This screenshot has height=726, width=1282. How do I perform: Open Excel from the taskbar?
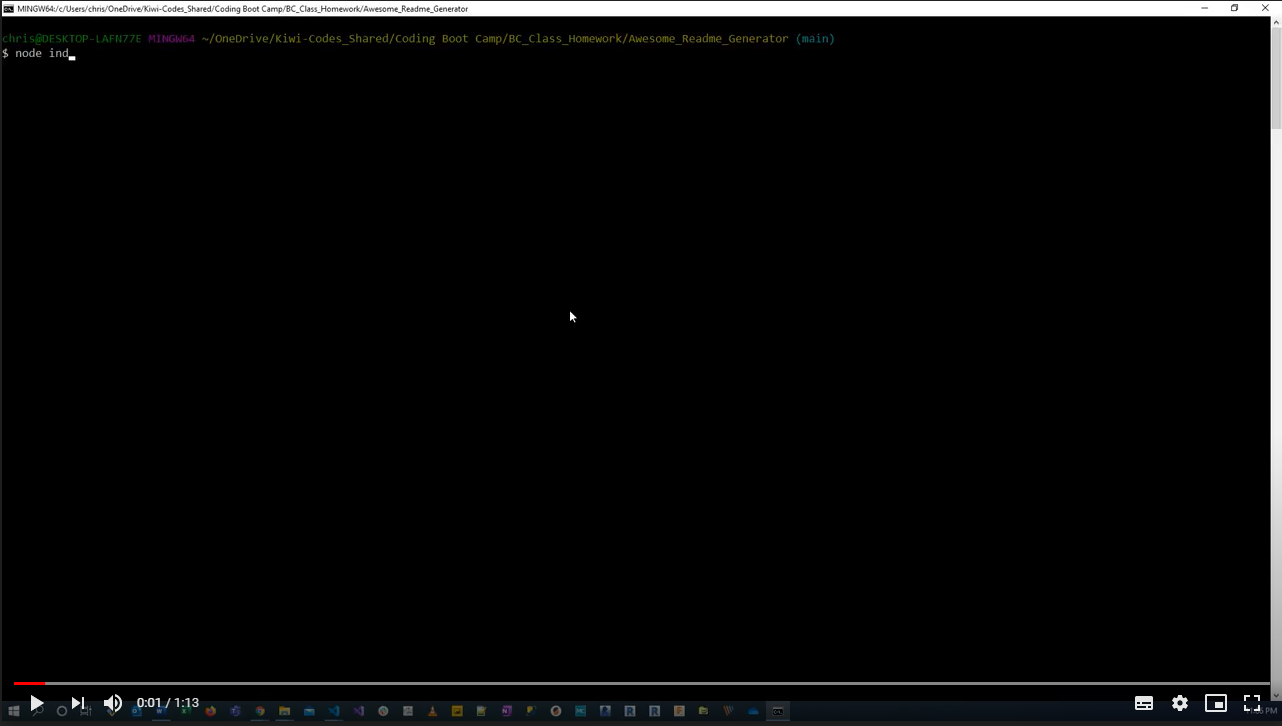185,711
